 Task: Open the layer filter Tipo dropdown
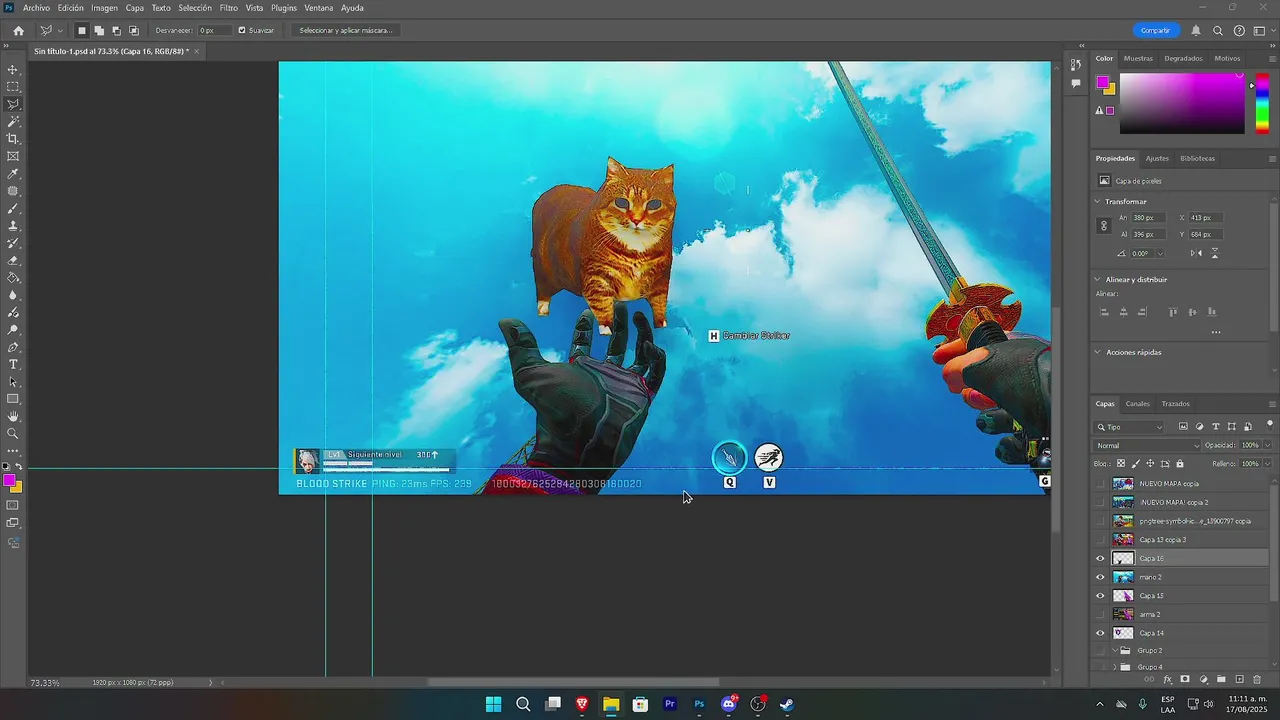coord(1129,427)
